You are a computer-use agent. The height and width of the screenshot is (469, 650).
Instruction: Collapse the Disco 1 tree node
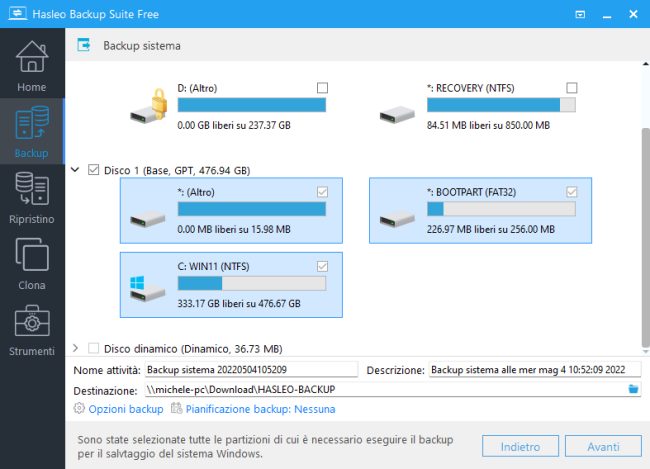[x=75, y=170]
